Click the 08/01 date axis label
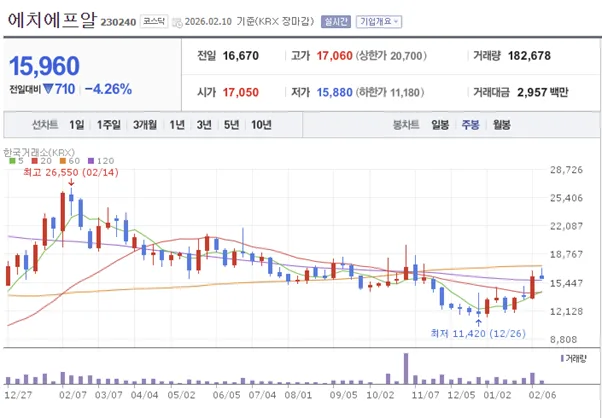The height and width of the screenshot is (418, 602). [x=298, y=395]
